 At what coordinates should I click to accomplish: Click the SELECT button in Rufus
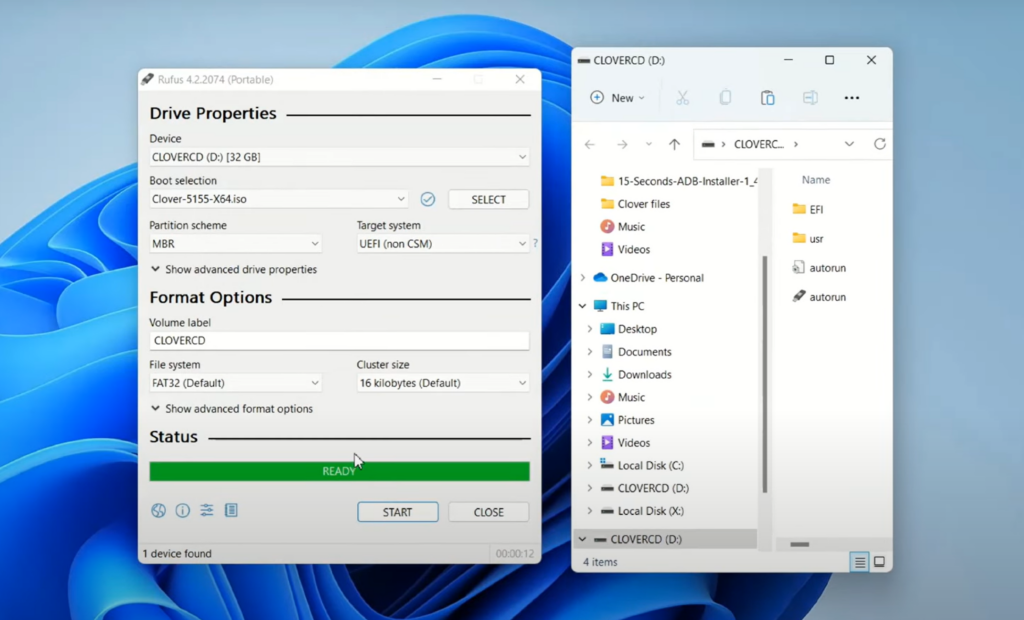click(x=488, y=199)
